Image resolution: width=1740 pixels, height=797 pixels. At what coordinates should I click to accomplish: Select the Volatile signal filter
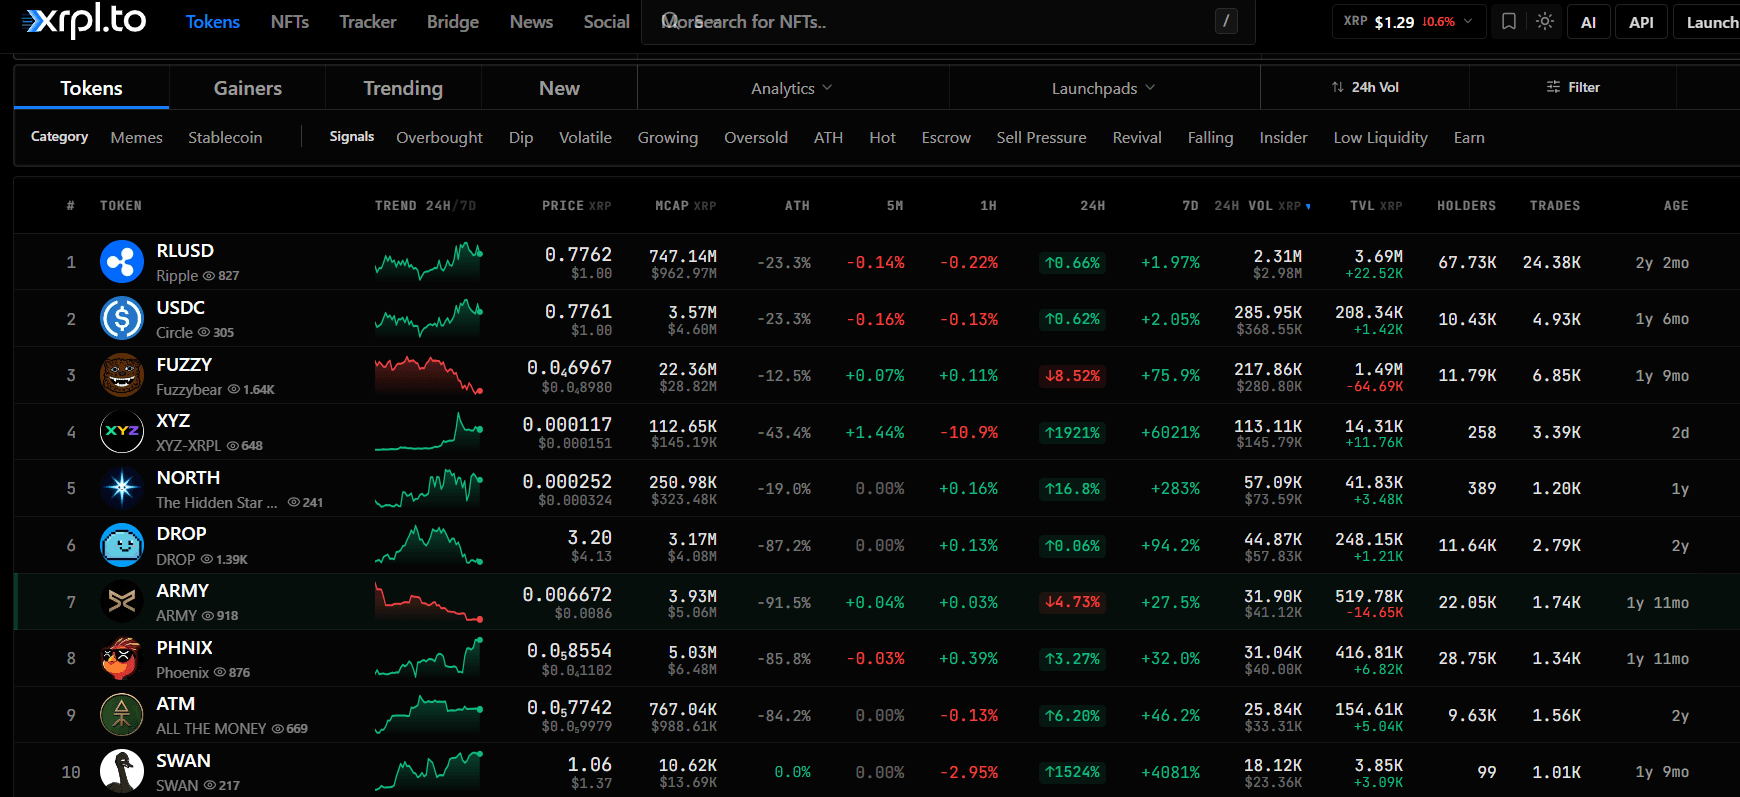coord(585,137)
